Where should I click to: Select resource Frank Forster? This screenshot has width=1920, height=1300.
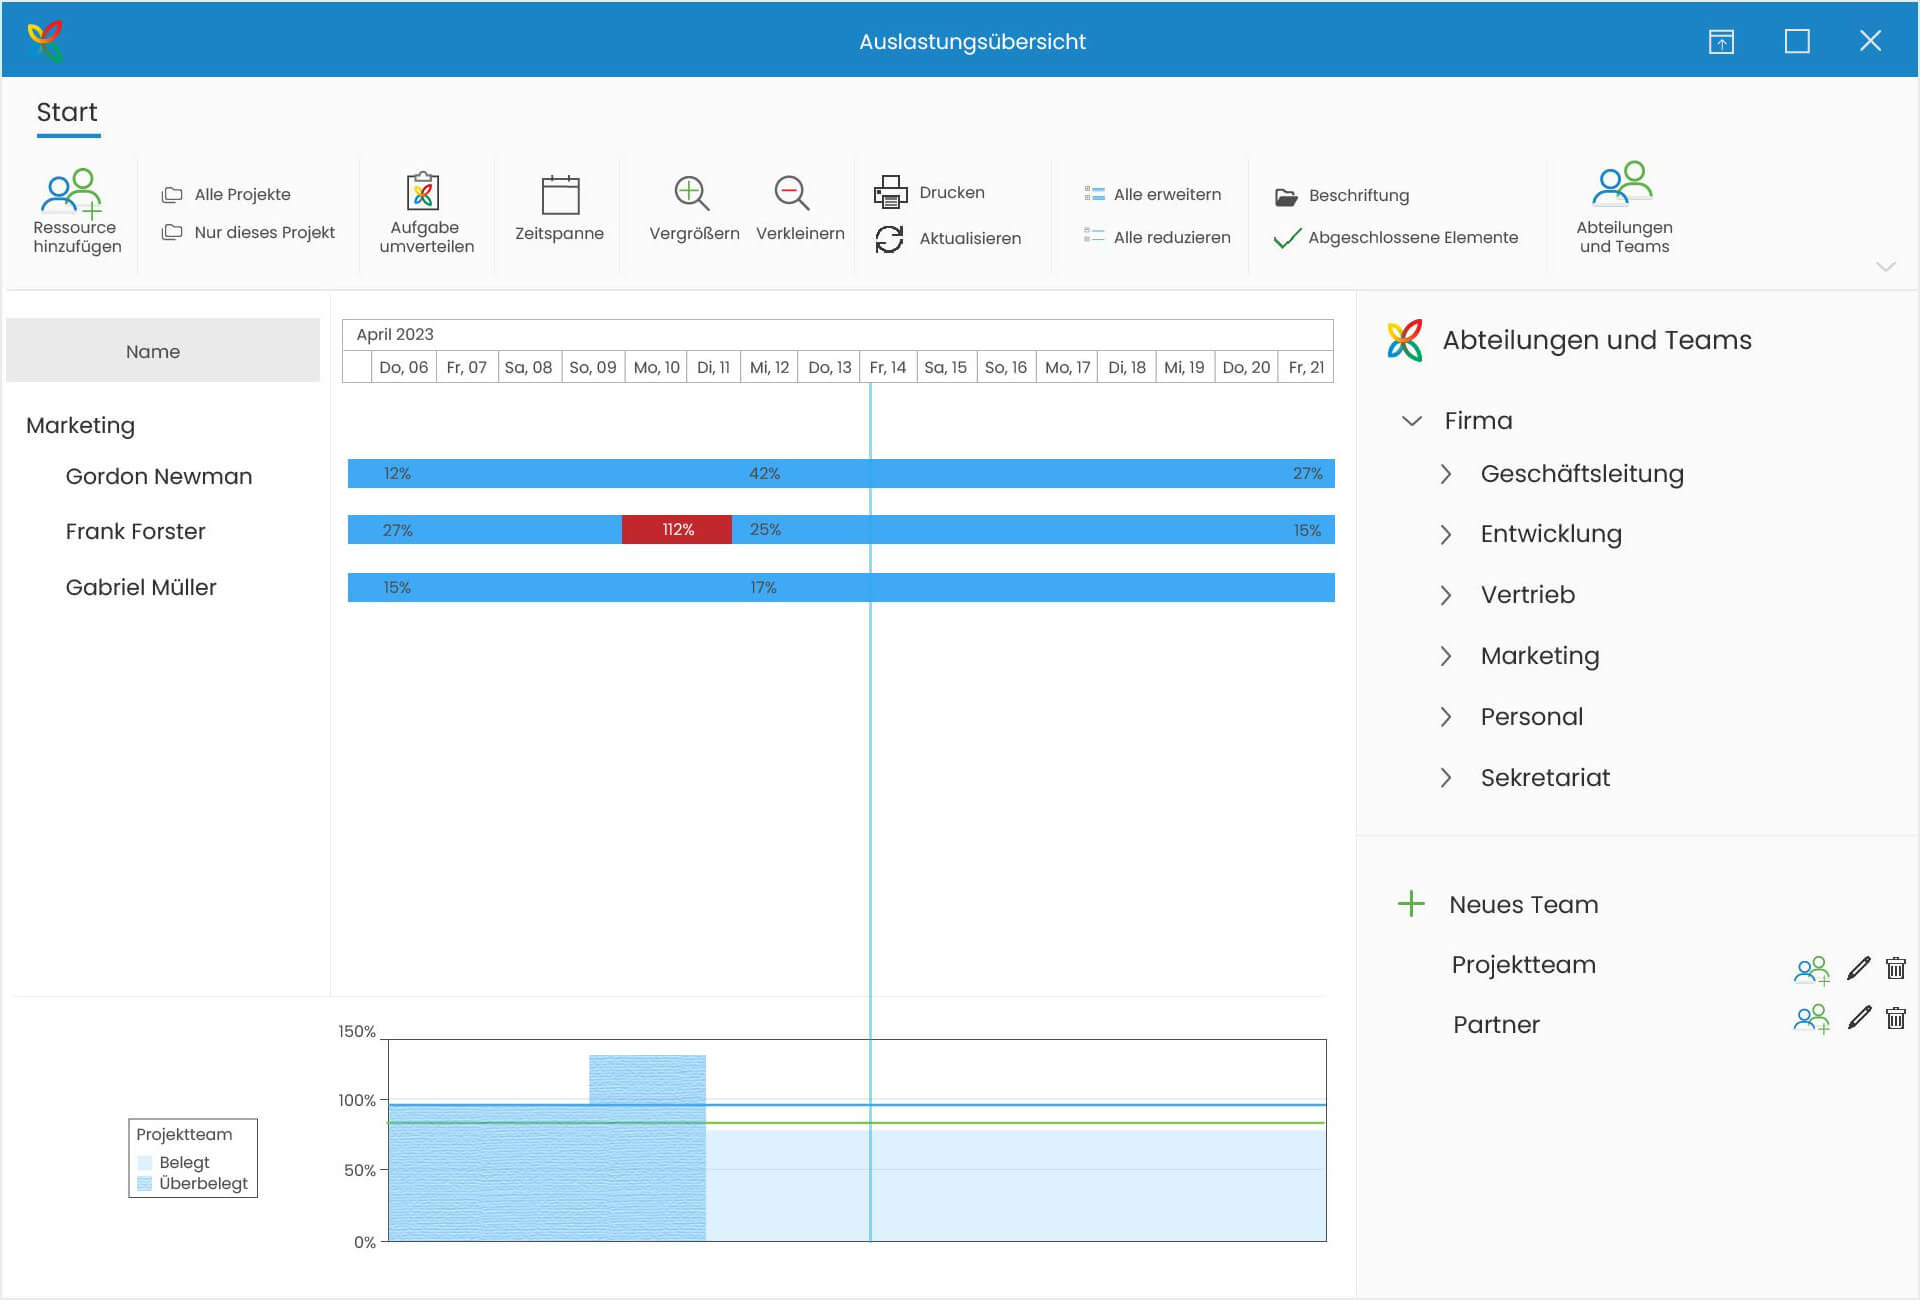(135, 532)
